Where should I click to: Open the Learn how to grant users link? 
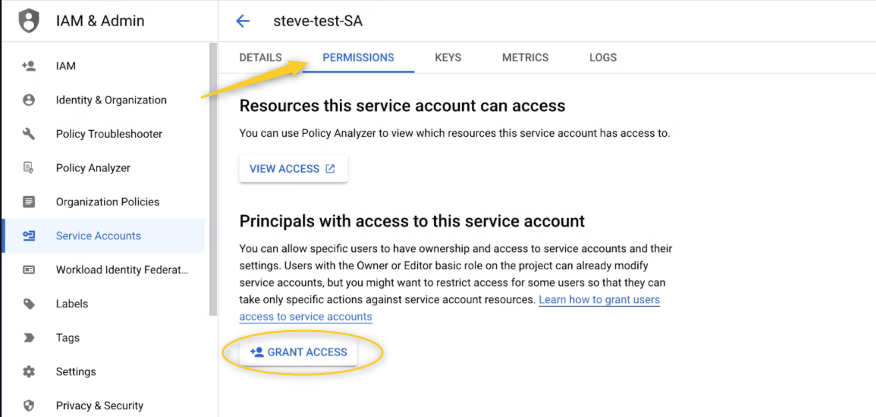click(x=599, y=300)
